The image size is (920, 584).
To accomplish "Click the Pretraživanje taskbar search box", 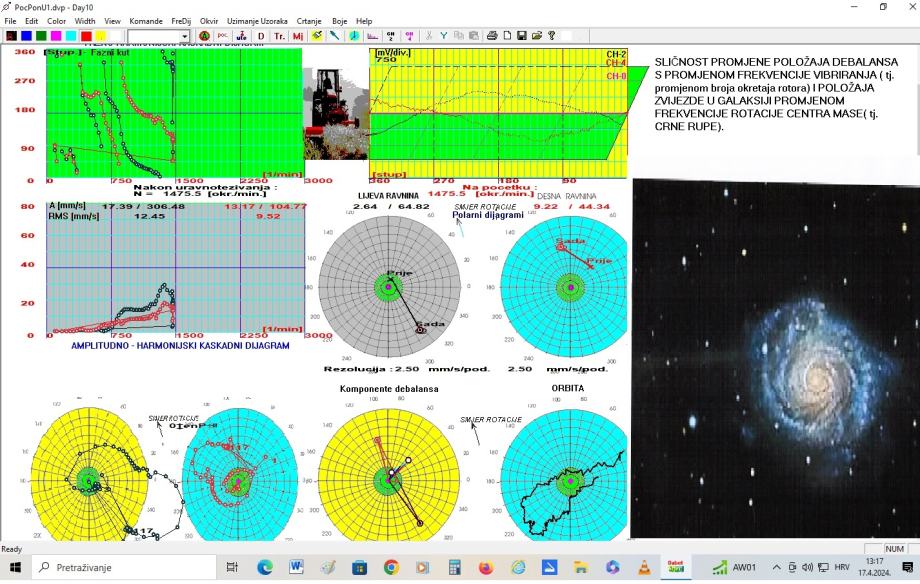I will (x=124, y=568).
